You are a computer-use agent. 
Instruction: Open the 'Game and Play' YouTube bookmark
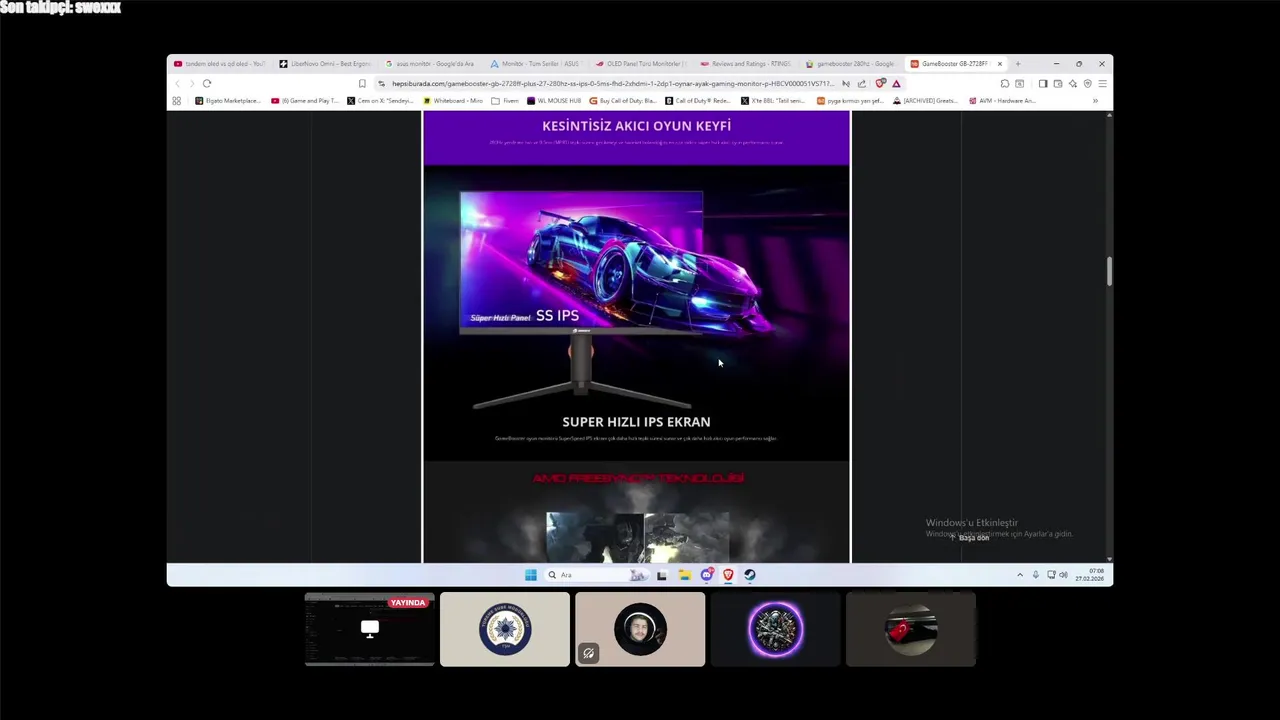click(x=306, y=101)
